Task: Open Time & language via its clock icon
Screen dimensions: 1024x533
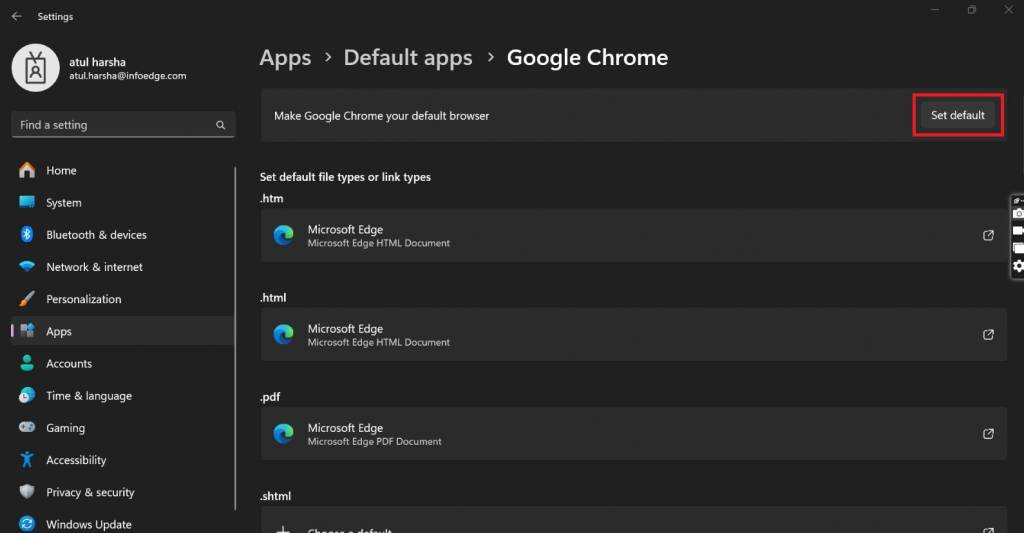Action: coord(27,395)
